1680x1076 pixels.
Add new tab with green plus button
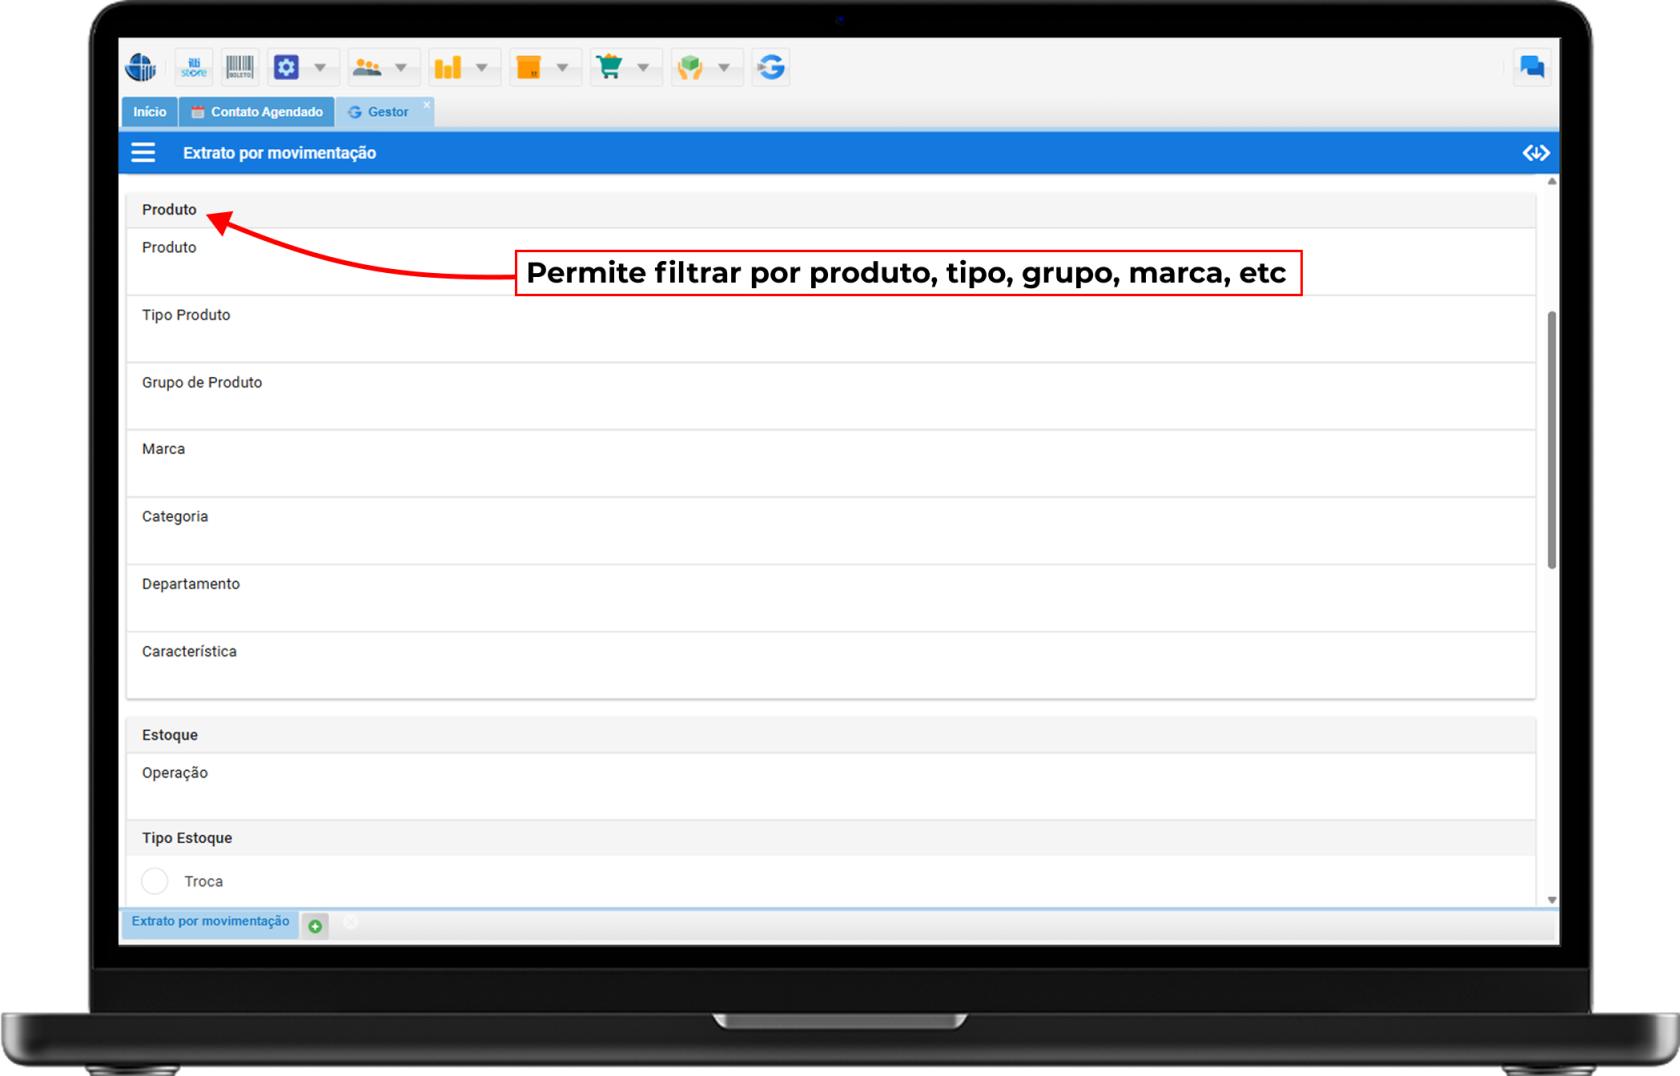(315, 926)
